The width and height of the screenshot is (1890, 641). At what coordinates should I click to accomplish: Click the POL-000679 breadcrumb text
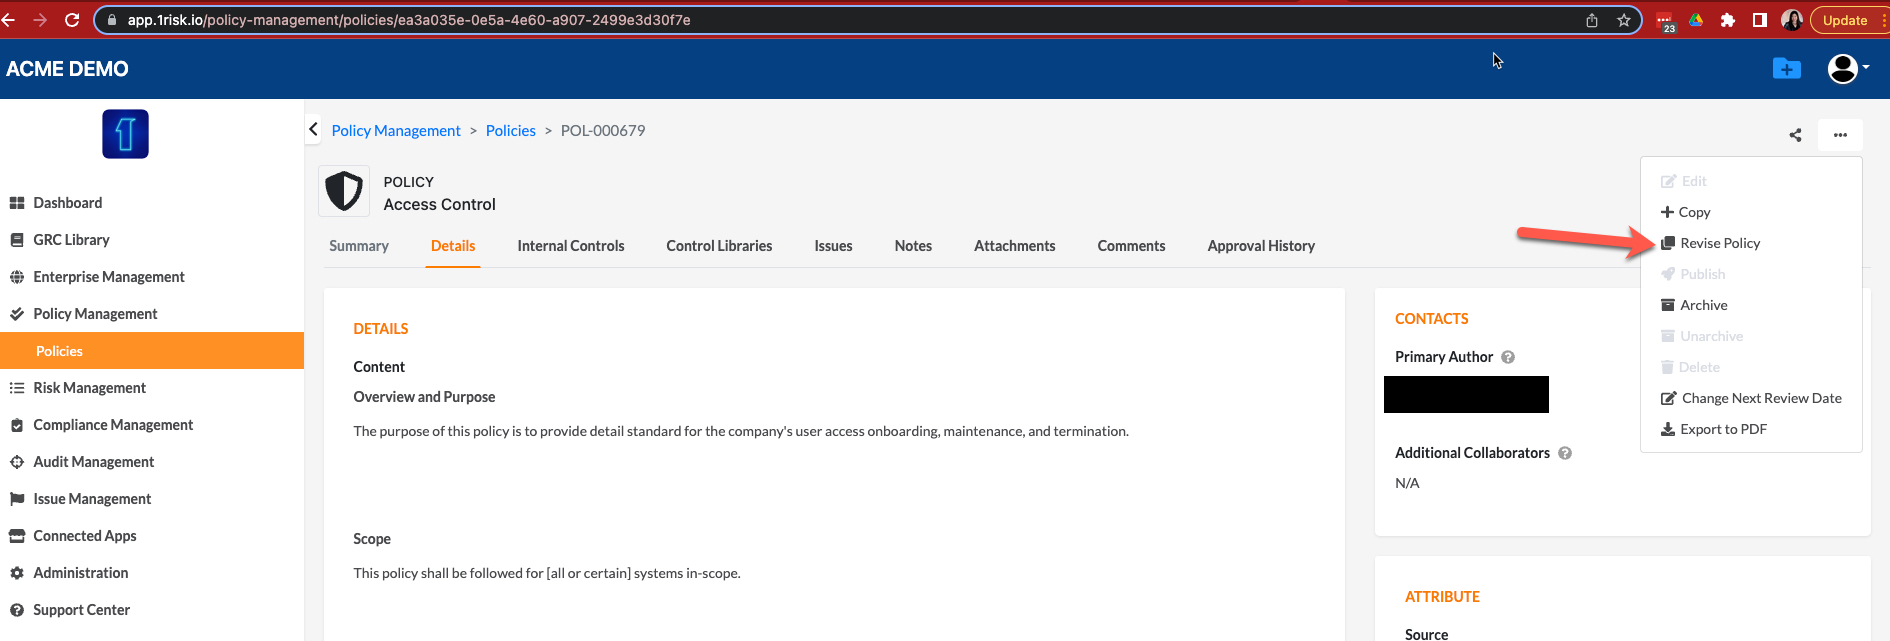coord(603,131)
